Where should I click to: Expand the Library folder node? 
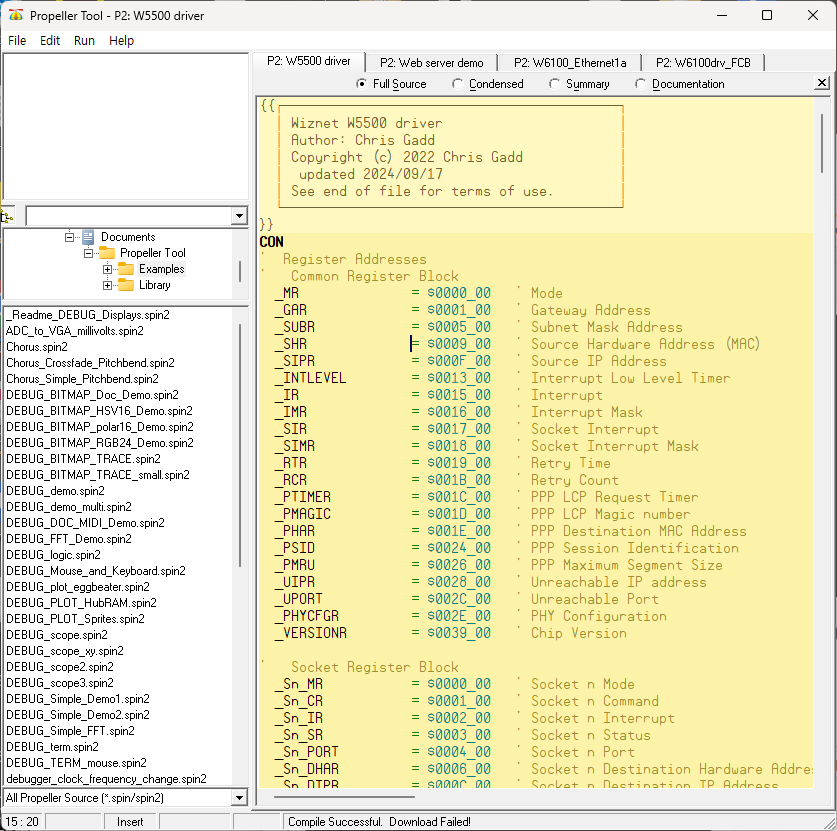107,285
